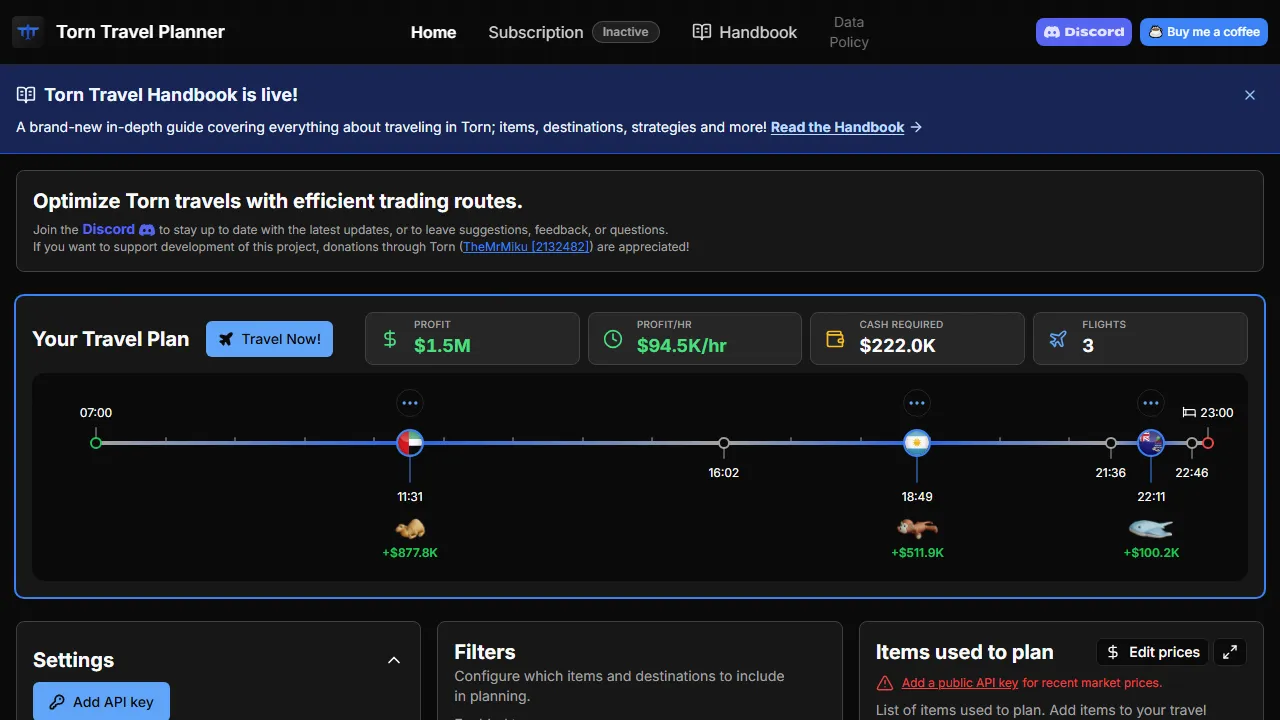Click the Torn Travel Planner plane logo
Screen dimensions: 1280x720
click(27, 31)
